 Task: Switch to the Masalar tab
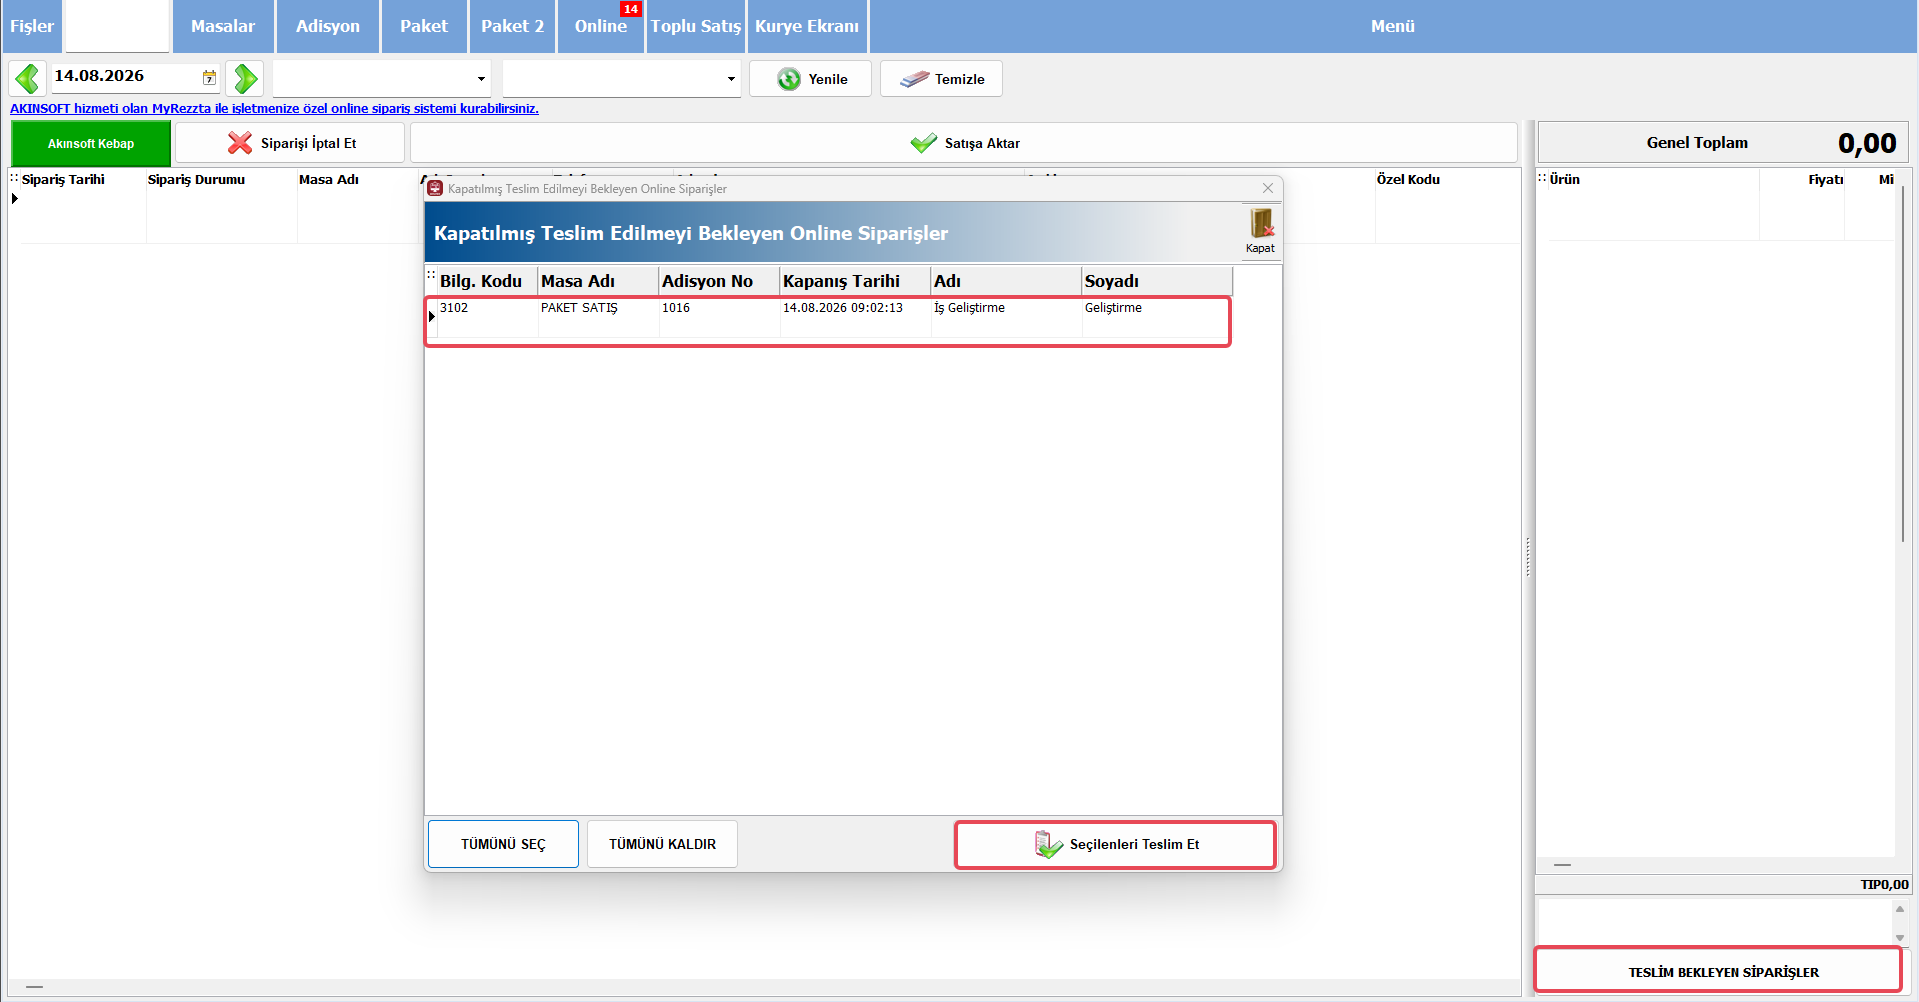[x=223, y=26]
